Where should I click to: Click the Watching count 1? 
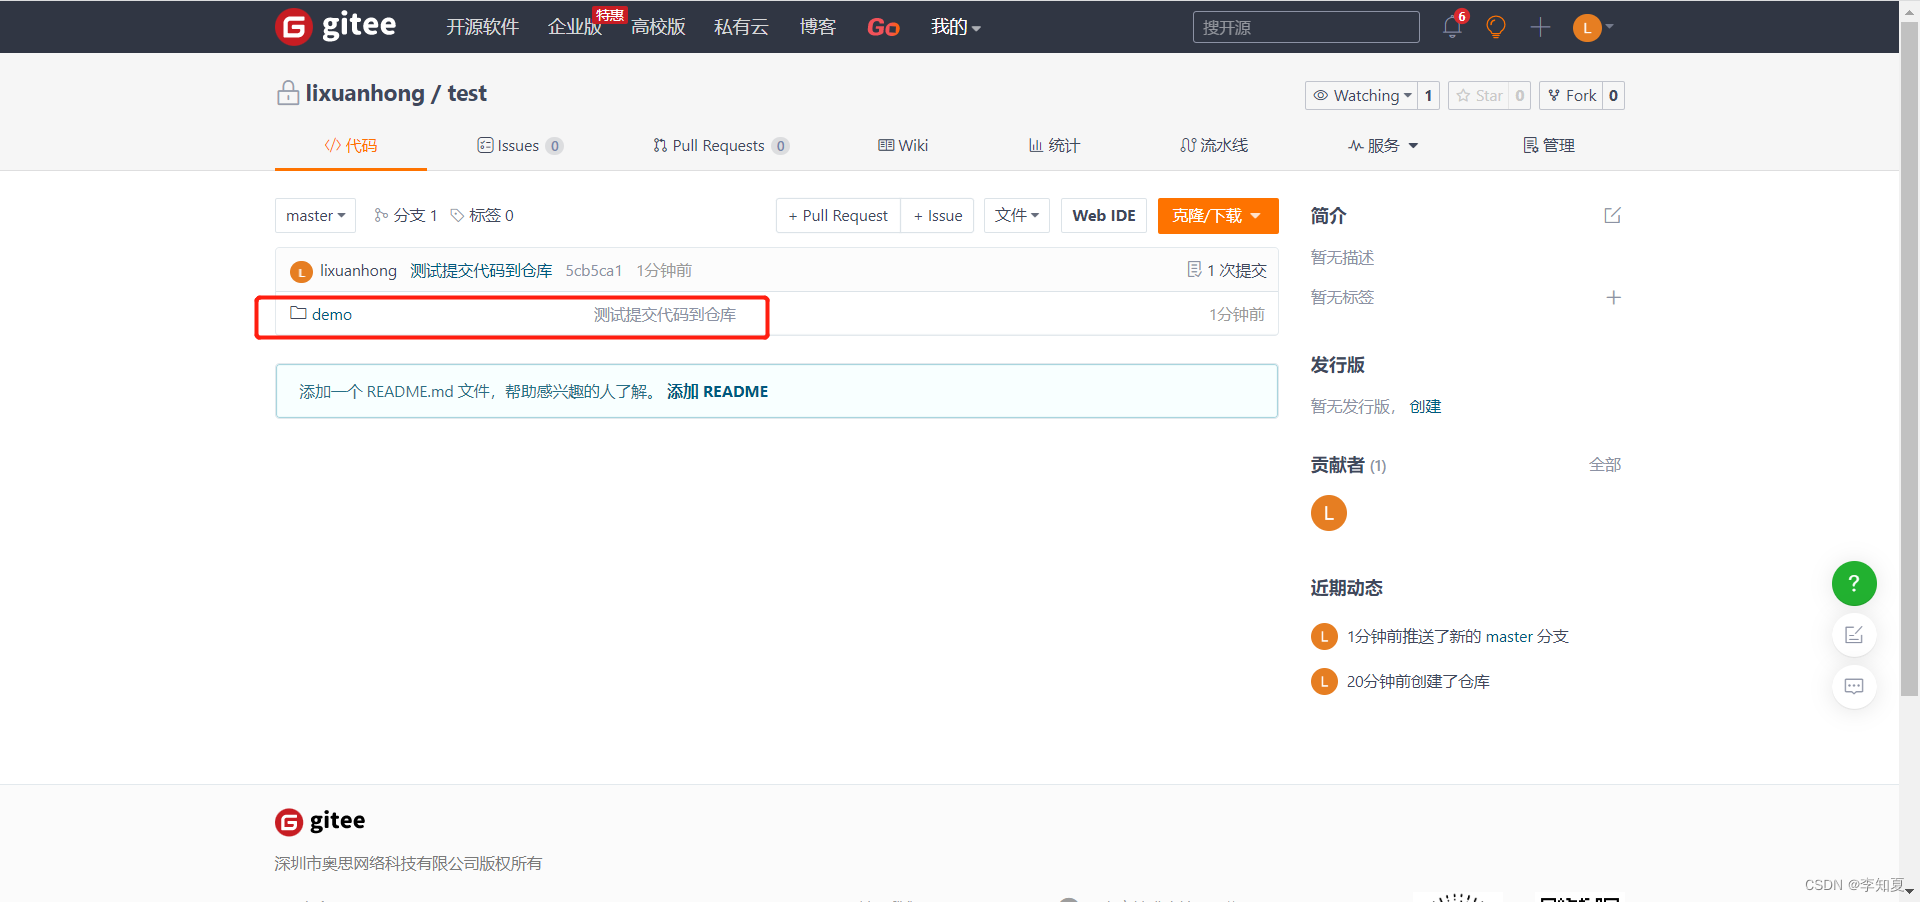point(1428,95)
